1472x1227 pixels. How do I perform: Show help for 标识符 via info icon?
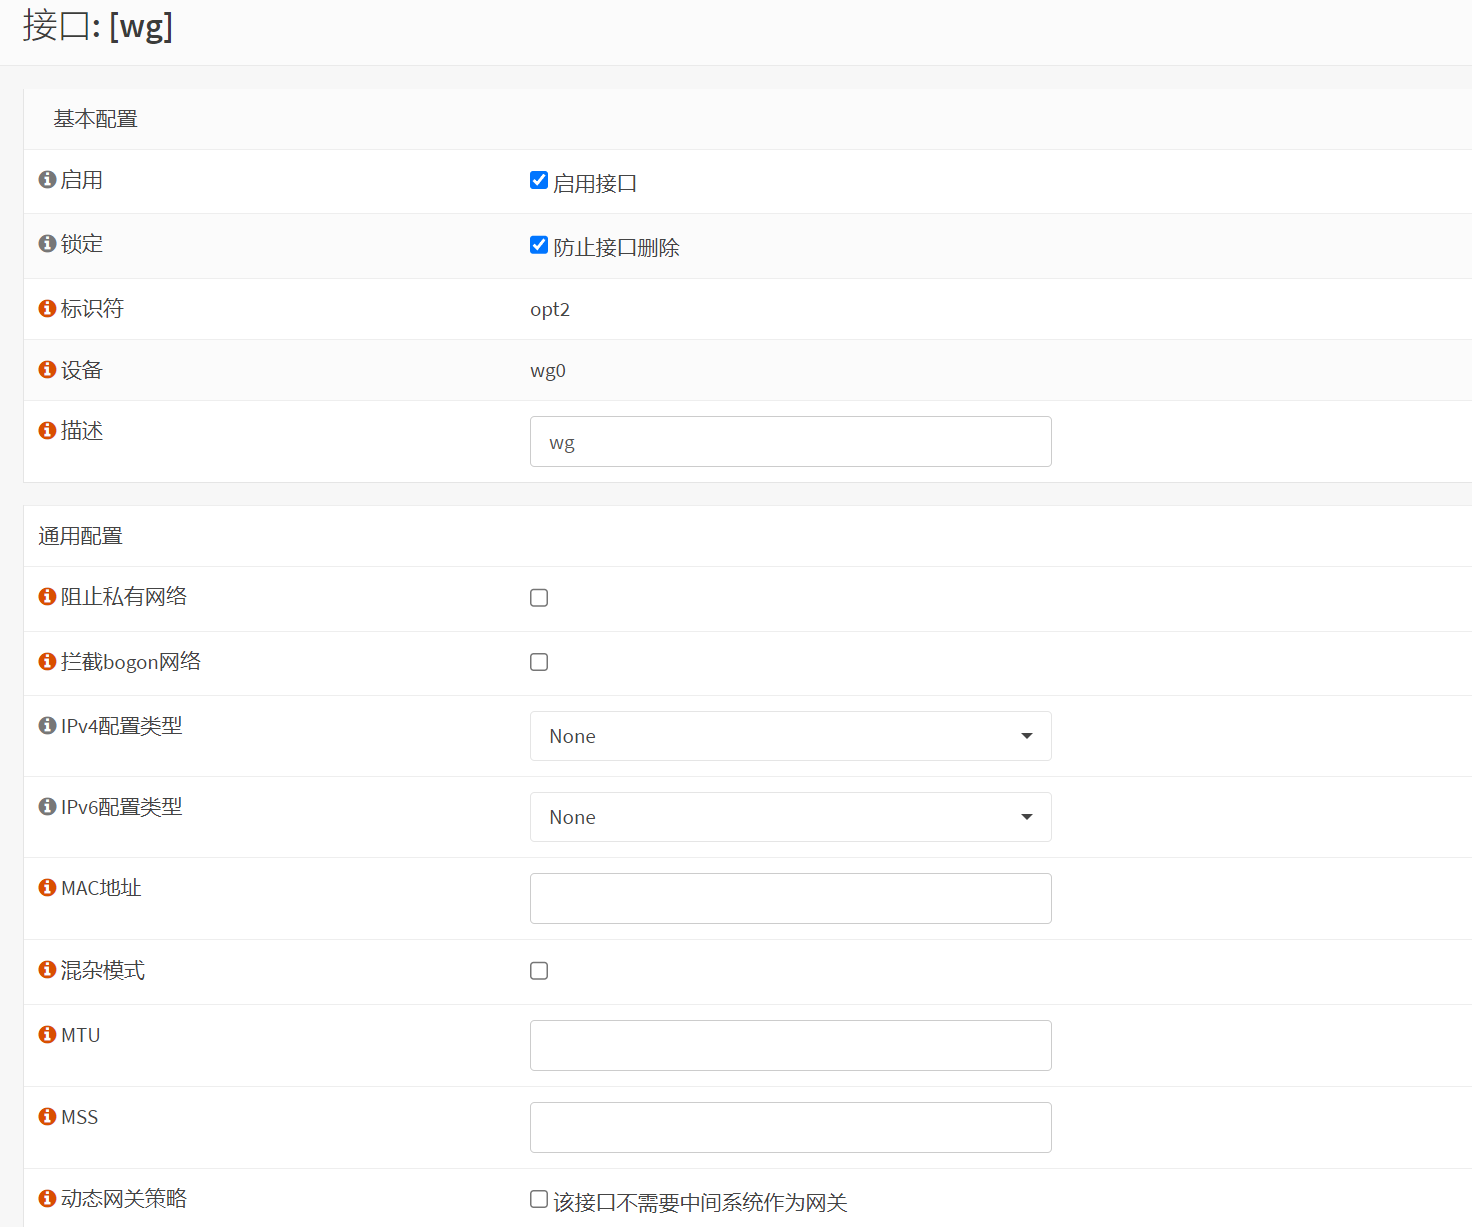click(47, 309)
